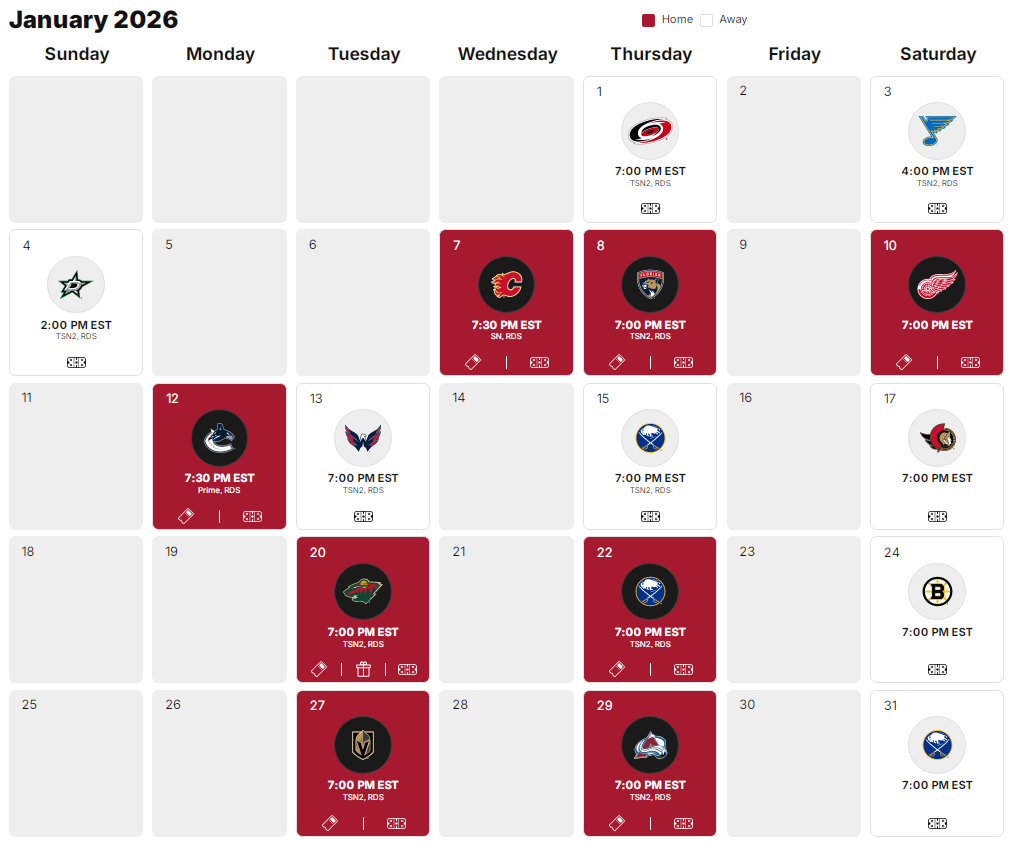Select the game center rink icon on January 24
Screen dimensions: 1022x856
click(937, 669)
